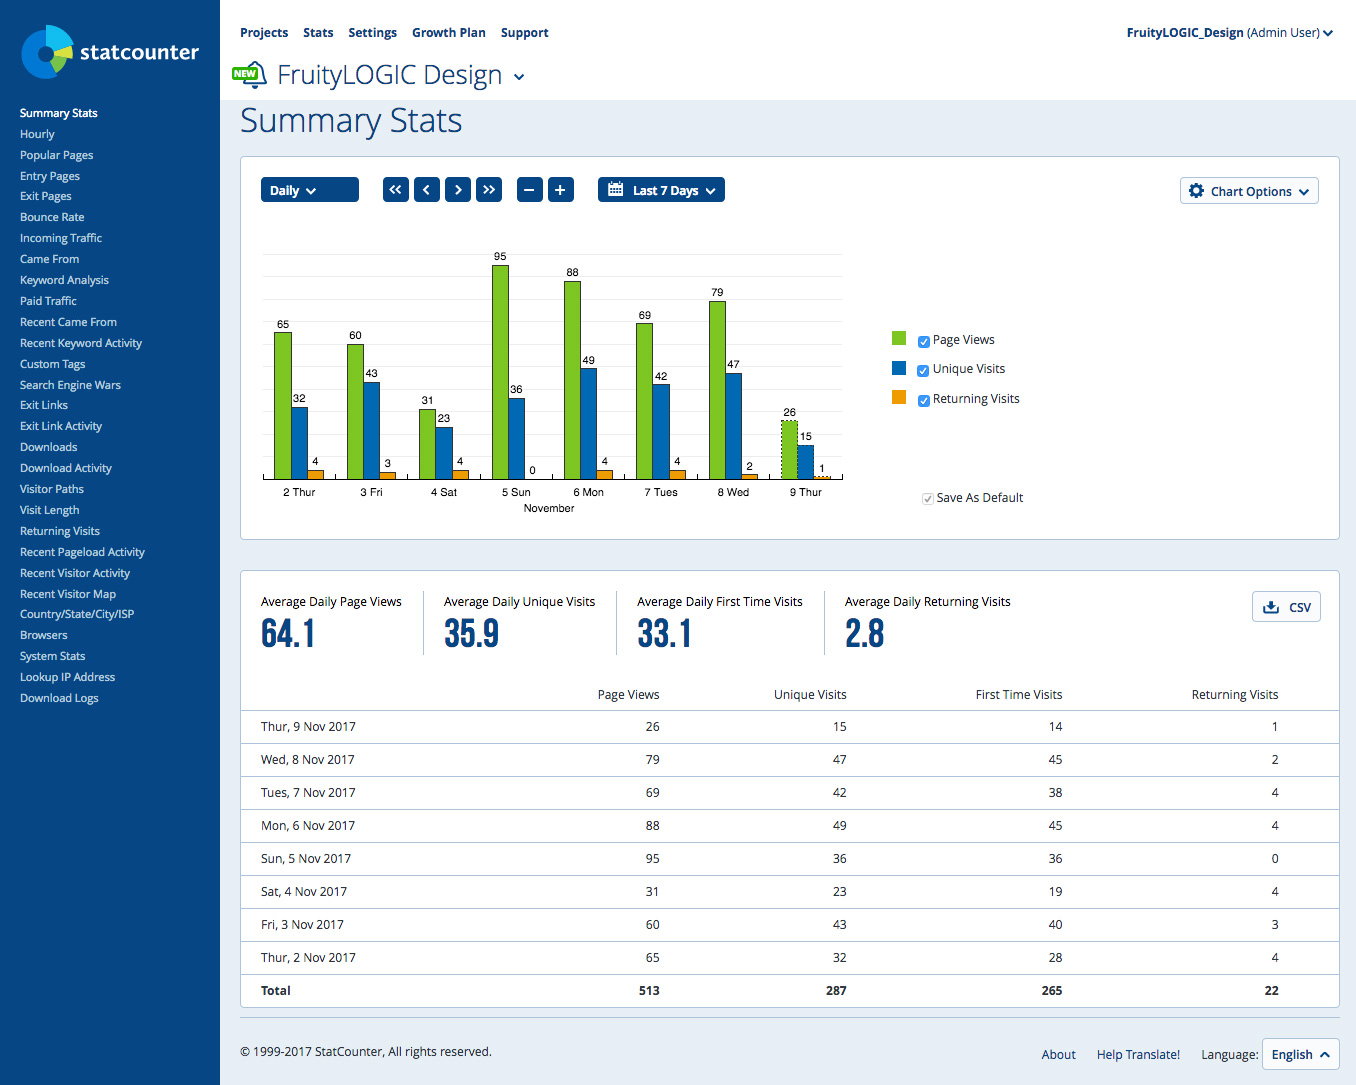The width and height of the screenshot is (1356, 1085).
Task: Open Incoming Traffic in sidebar
Action: coord(61,238)
